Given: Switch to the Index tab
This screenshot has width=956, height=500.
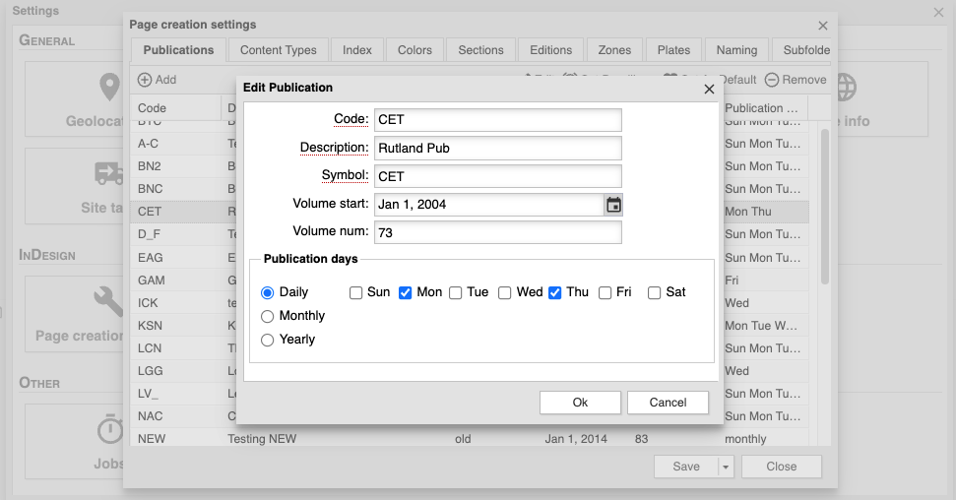Looking at the screenshot, I should coord(357,50).
